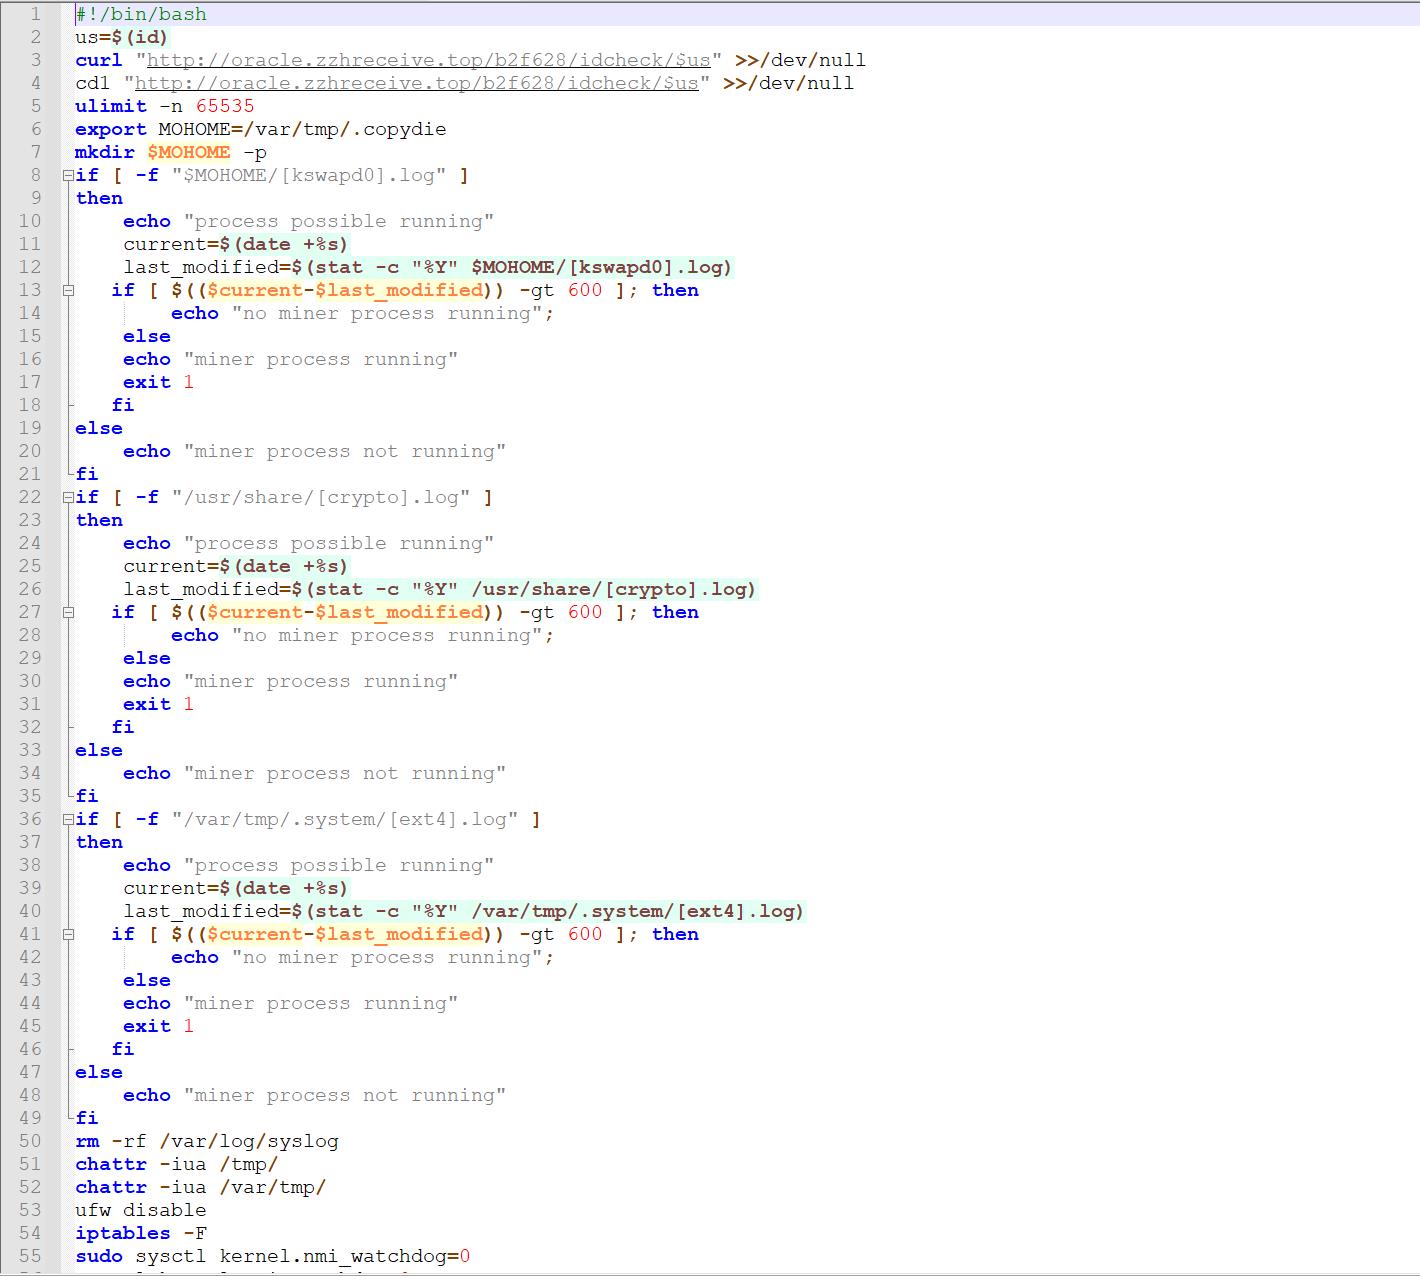
Task: Click sysctl kernel.nmi_watchdog=0 setting
Action: pyautogui.click(x=303, y=1256)
